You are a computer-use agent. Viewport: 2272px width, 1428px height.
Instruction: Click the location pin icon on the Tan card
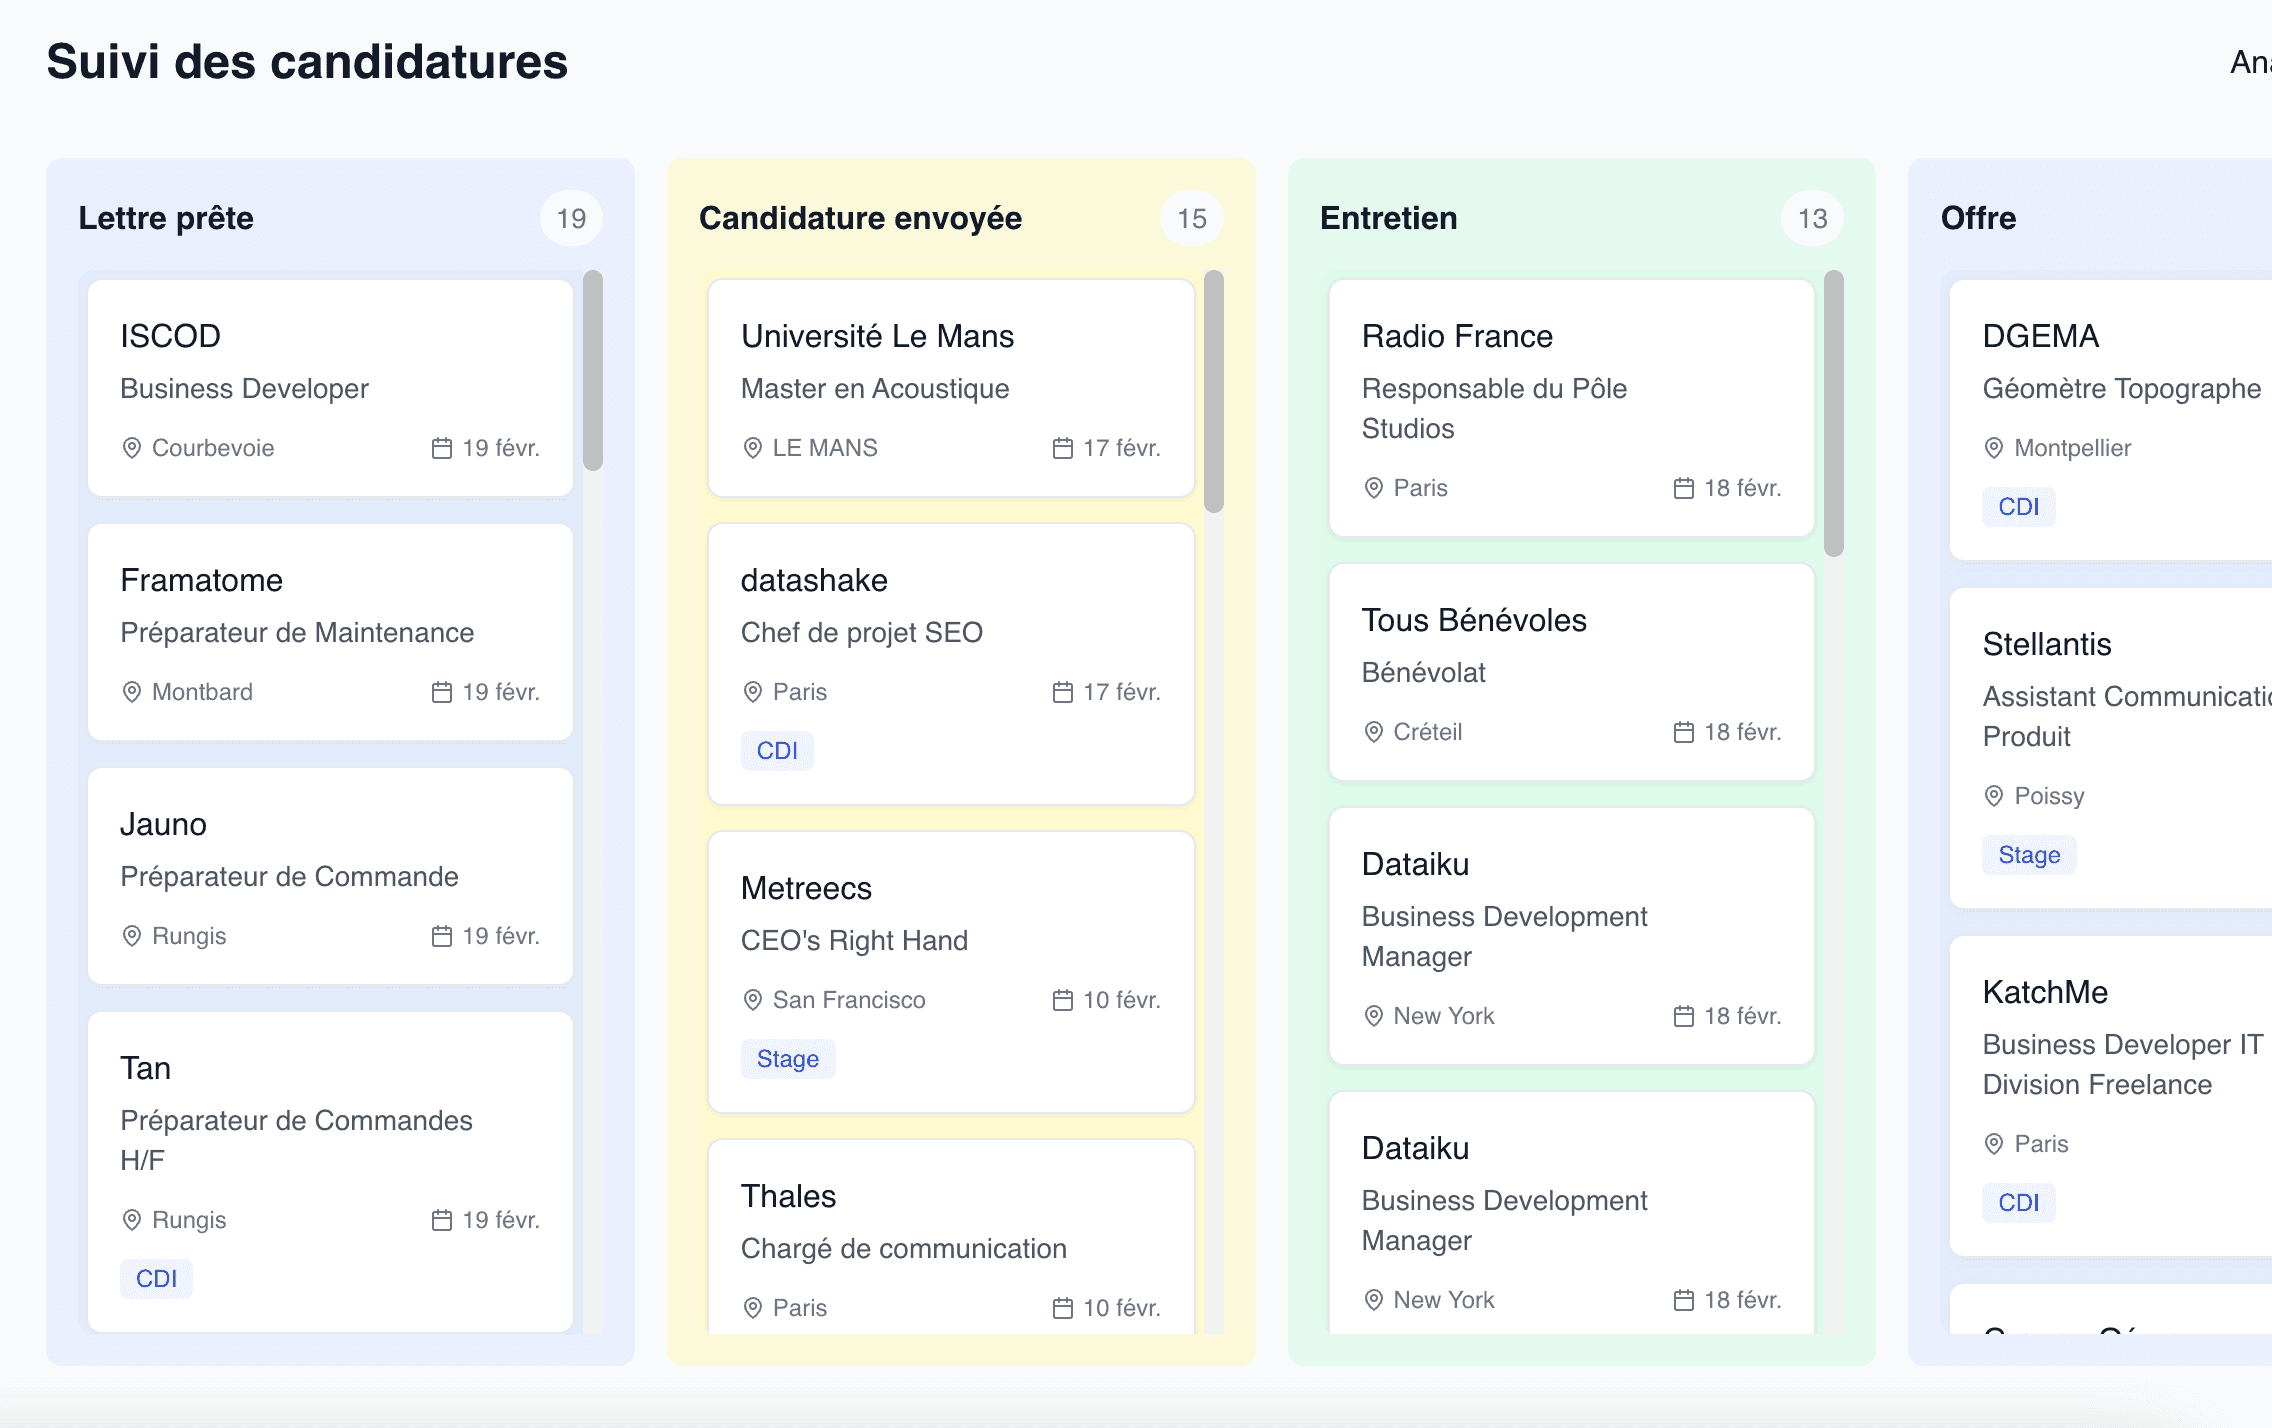coord(131,1220)
